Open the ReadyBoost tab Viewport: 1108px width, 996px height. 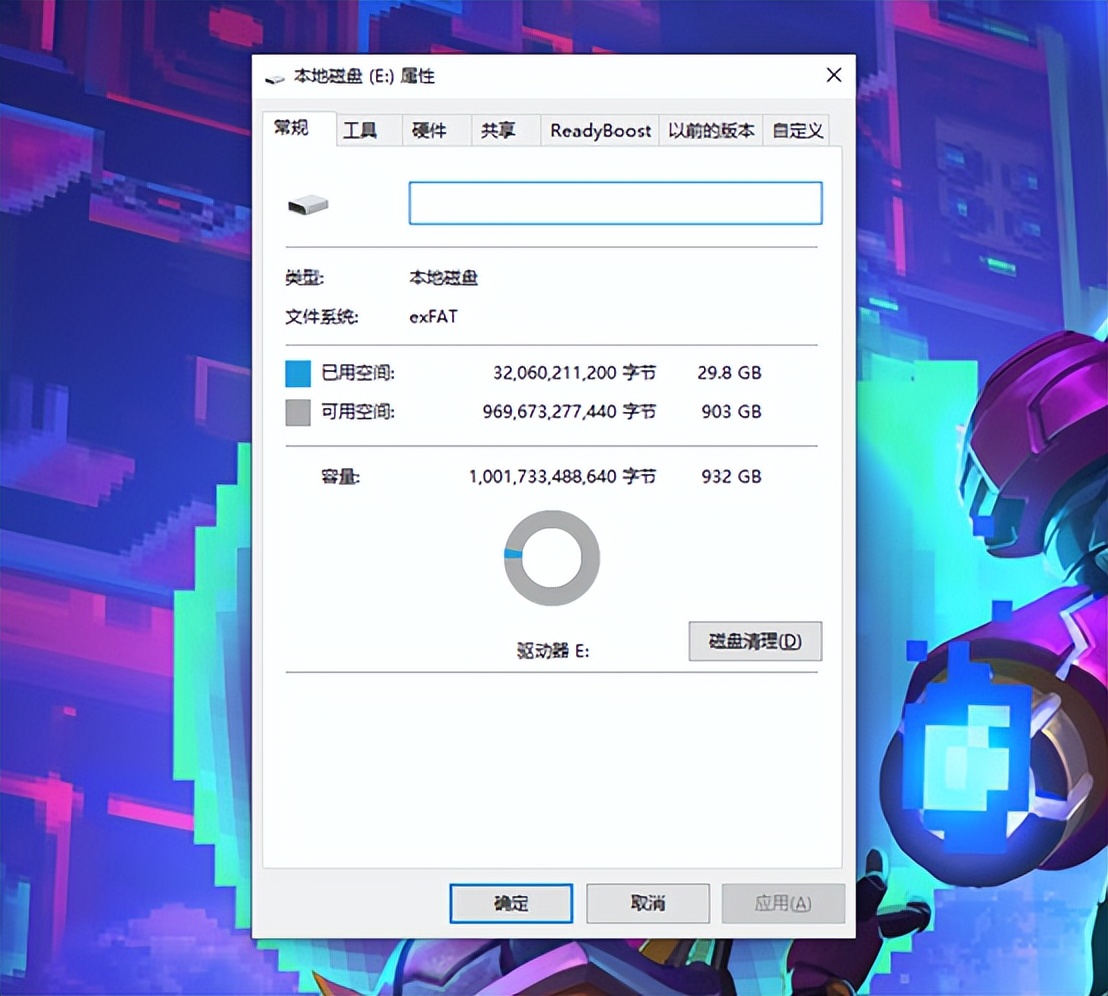[600, 131]
